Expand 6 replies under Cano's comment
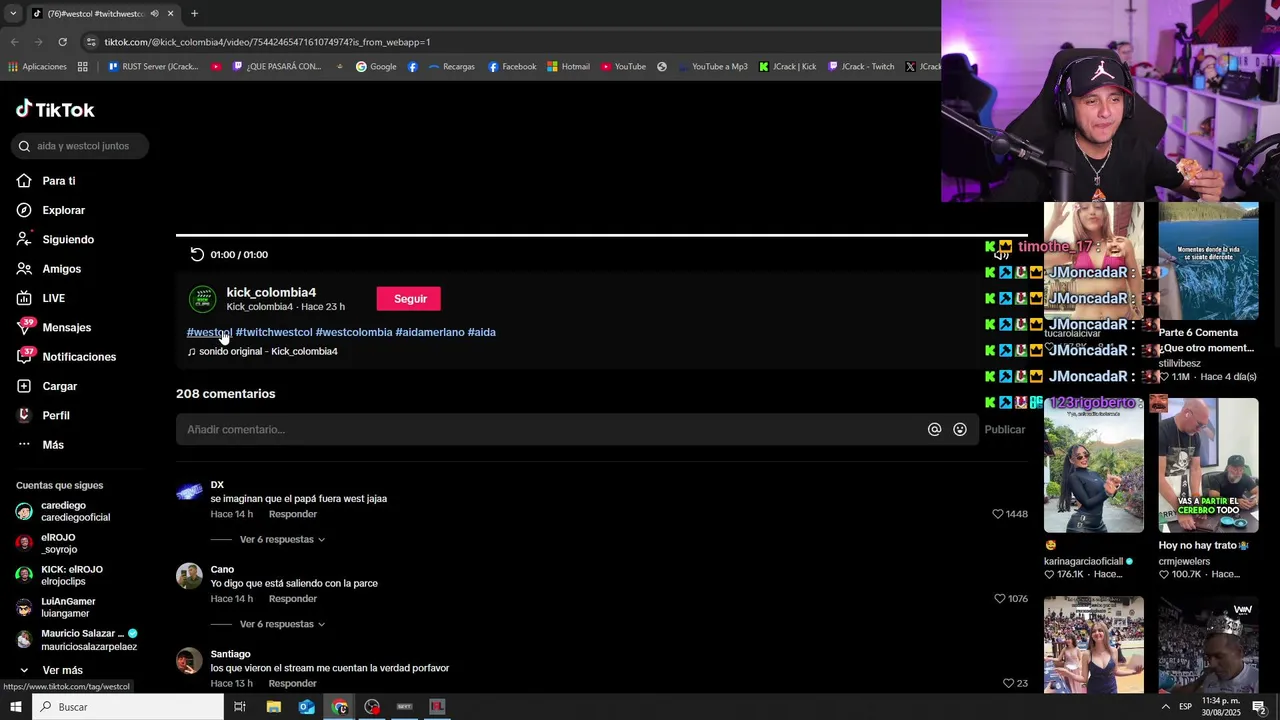Screen dimensions: 1280x720 click(x=282, y=624)
